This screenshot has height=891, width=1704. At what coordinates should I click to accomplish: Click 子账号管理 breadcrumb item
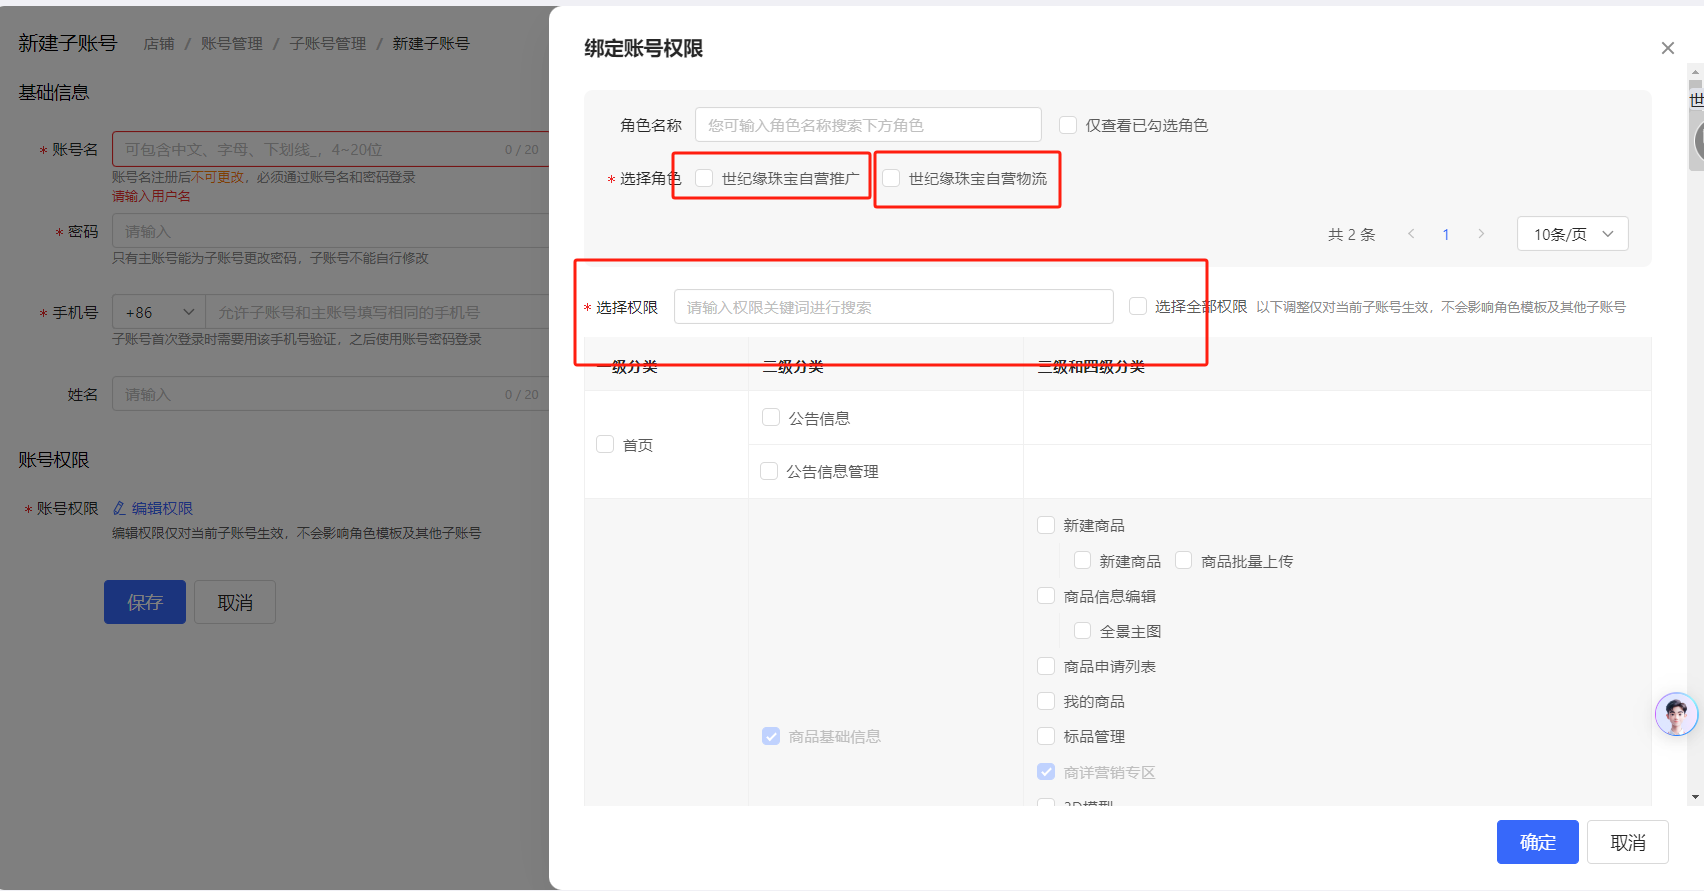click(327, 44)
